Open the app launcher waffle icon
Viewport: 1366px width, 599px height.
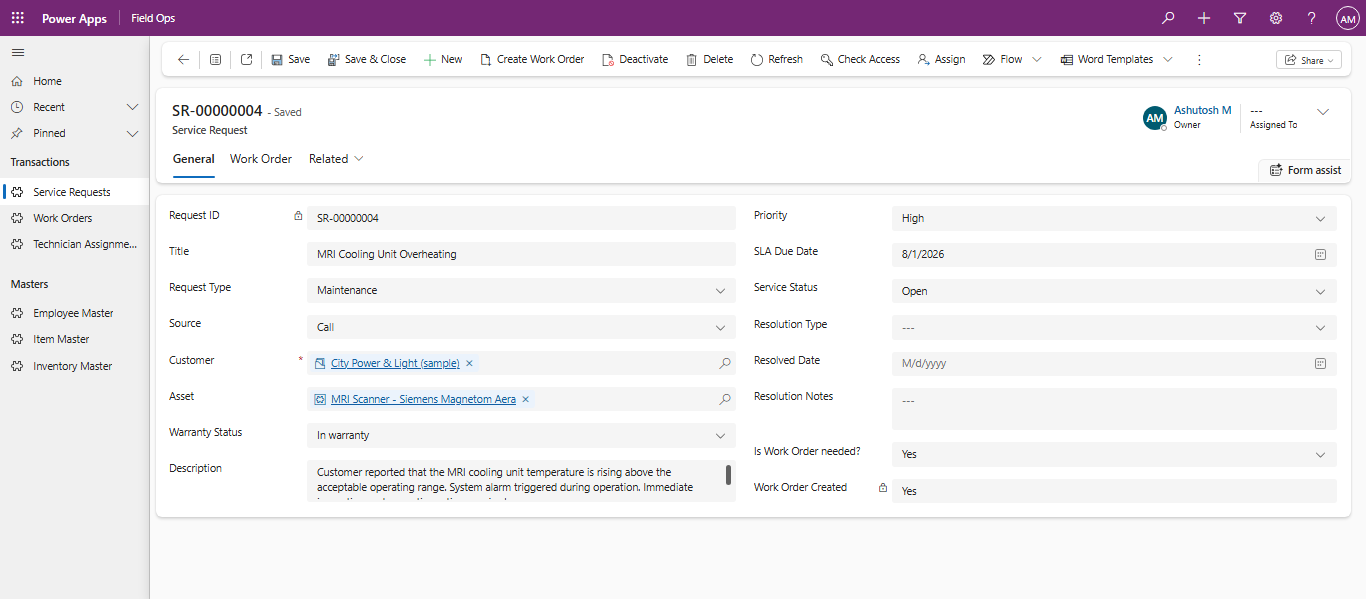pos(18,18)
